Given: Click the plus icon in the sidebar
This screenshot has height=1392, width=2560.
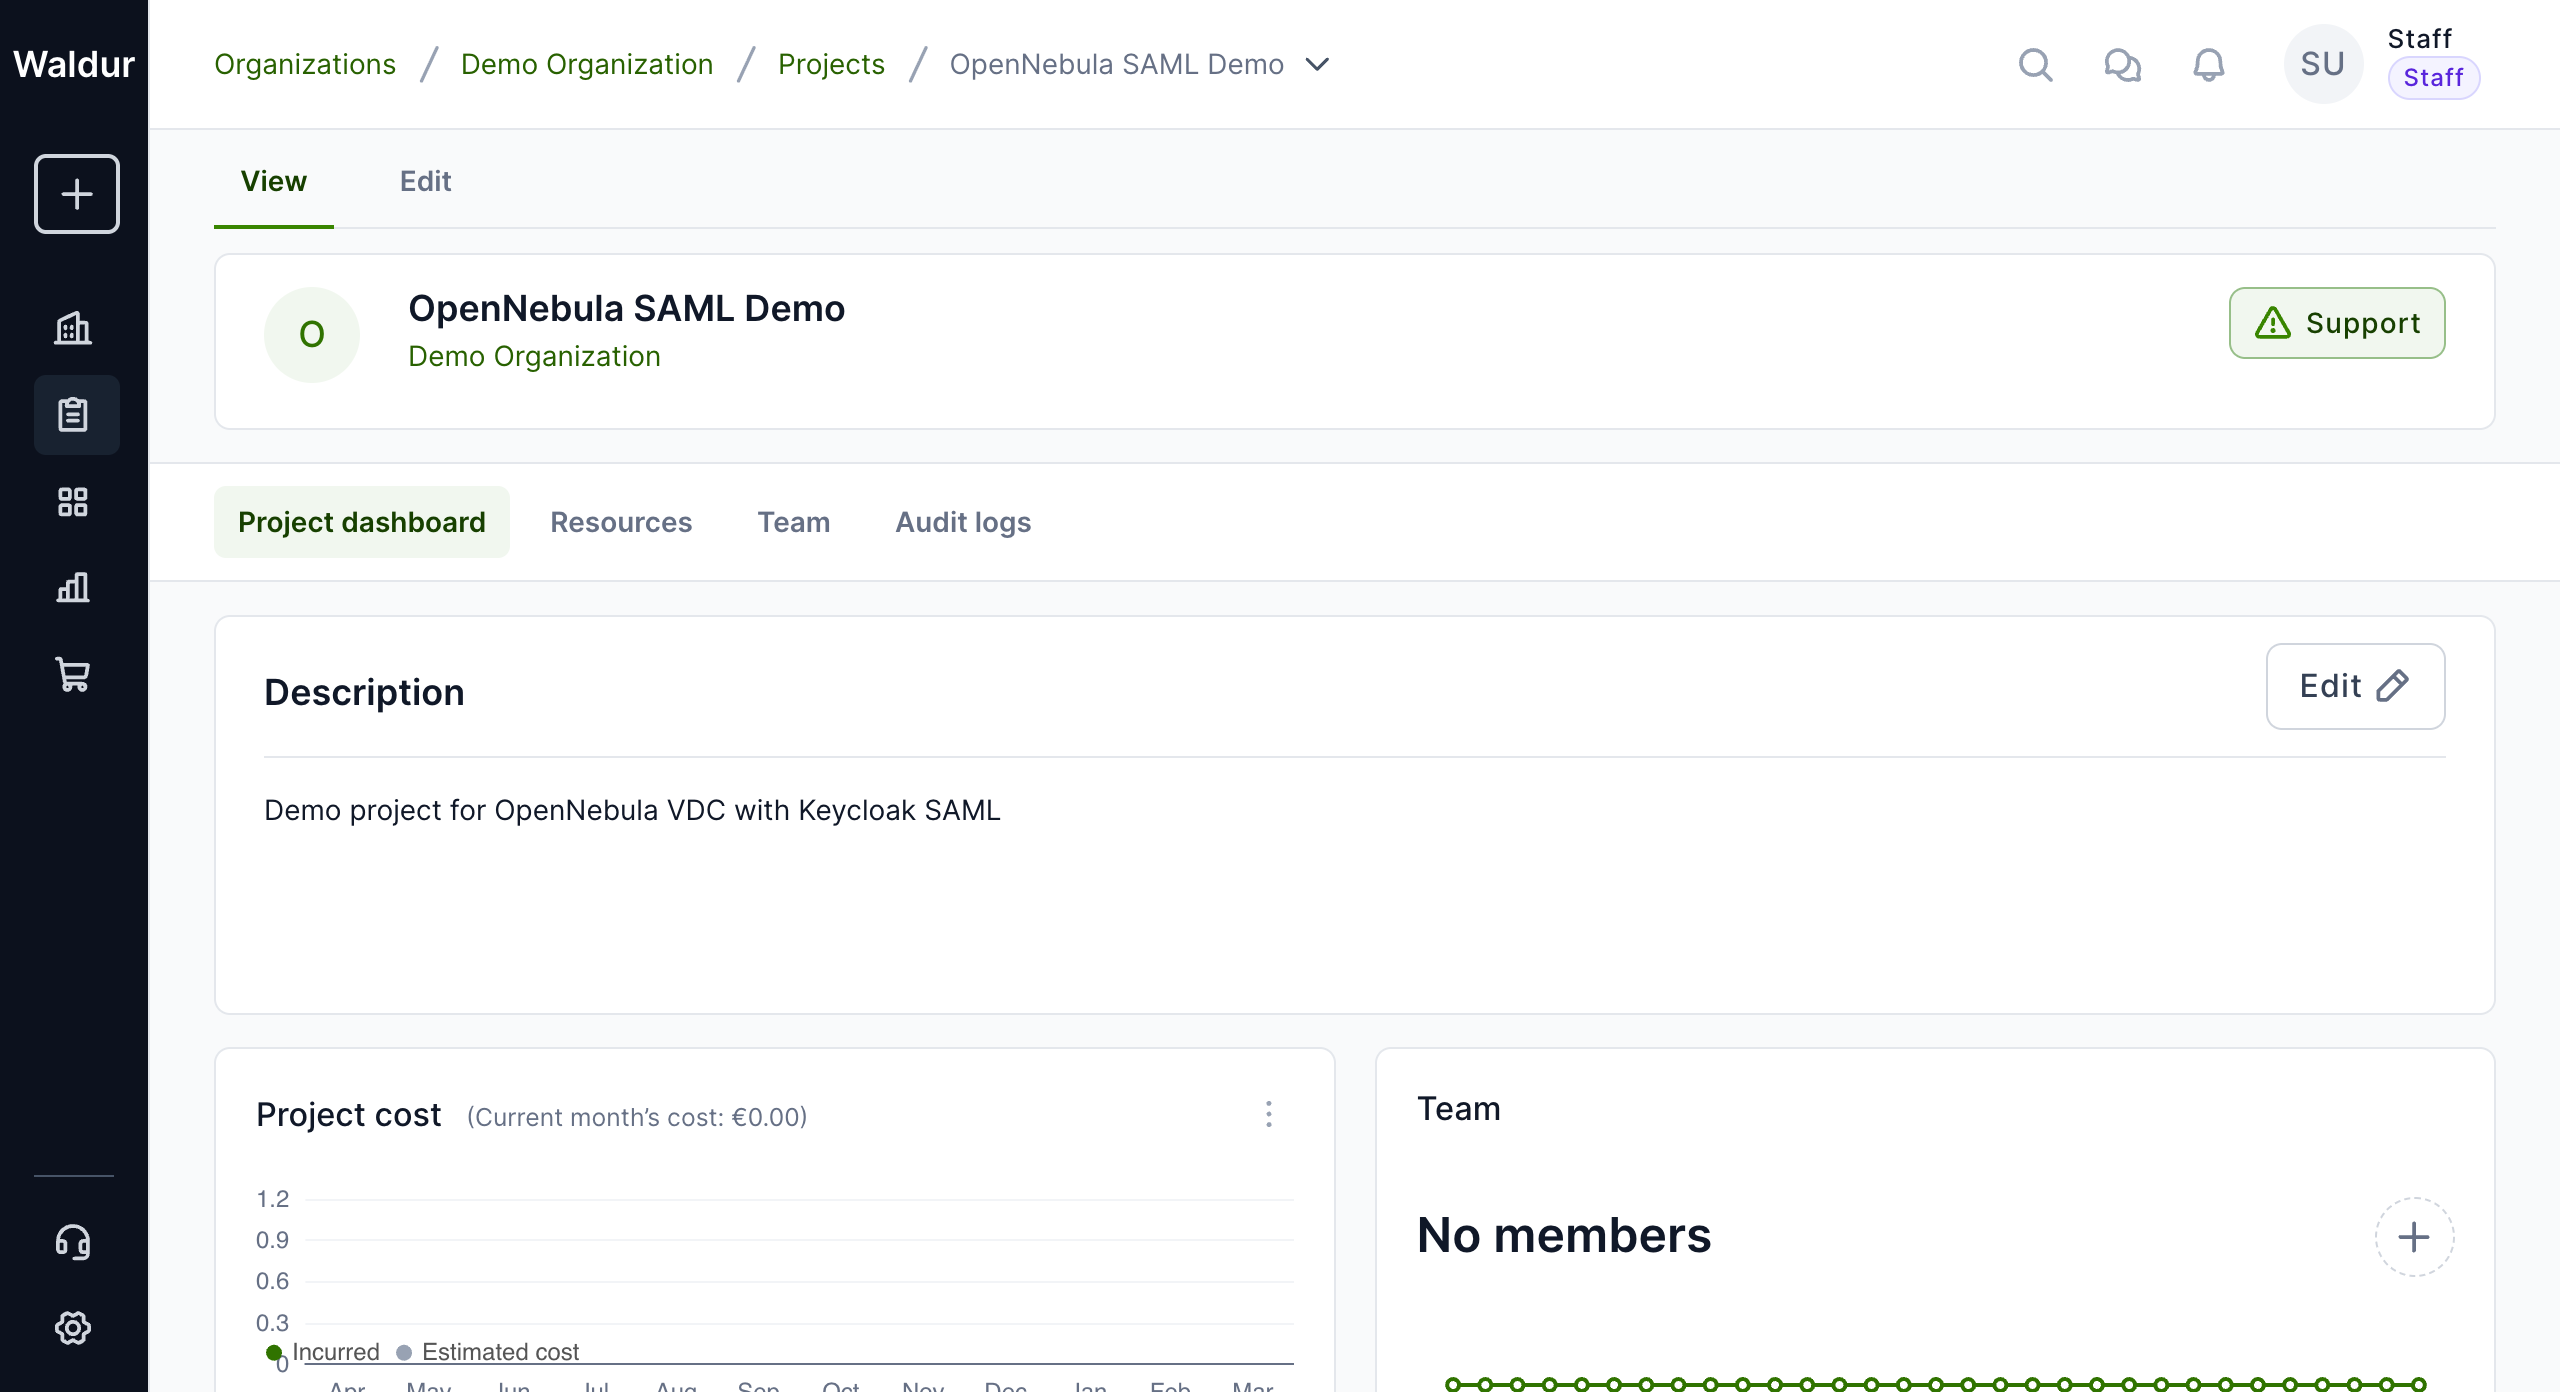Looking at the screenshot, I should coord(76,194).
